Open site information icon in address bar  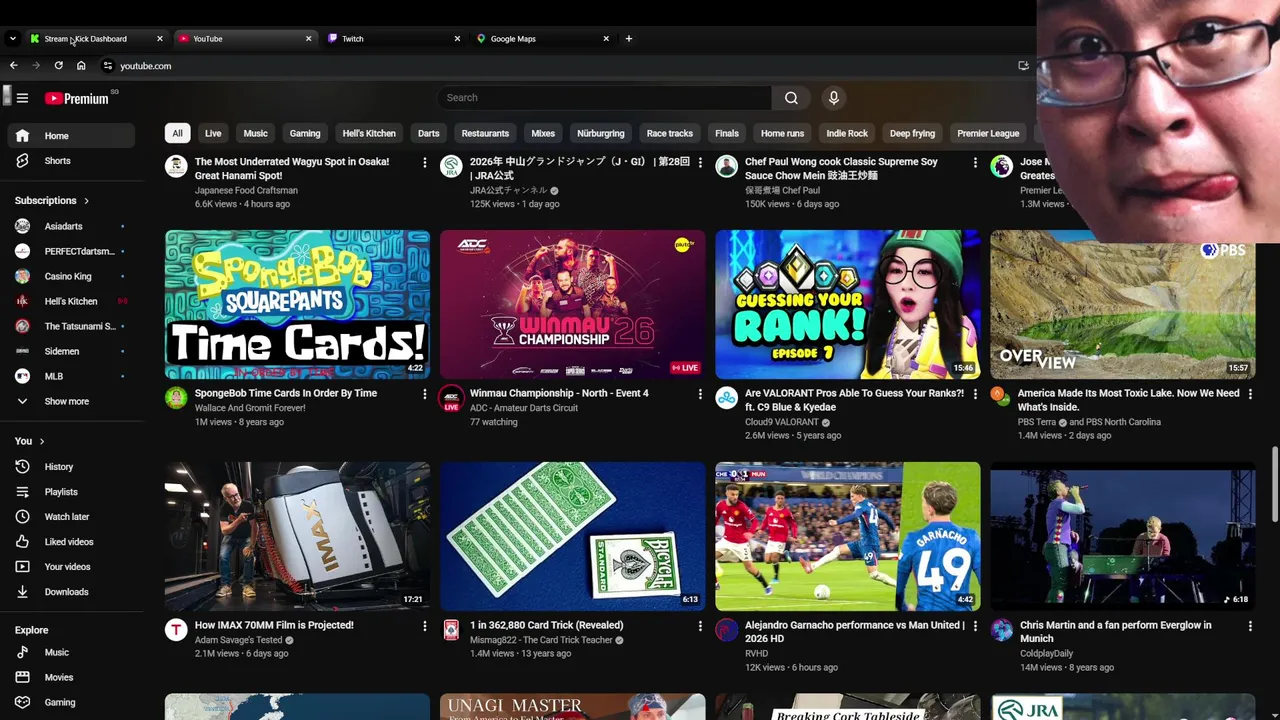108,66
